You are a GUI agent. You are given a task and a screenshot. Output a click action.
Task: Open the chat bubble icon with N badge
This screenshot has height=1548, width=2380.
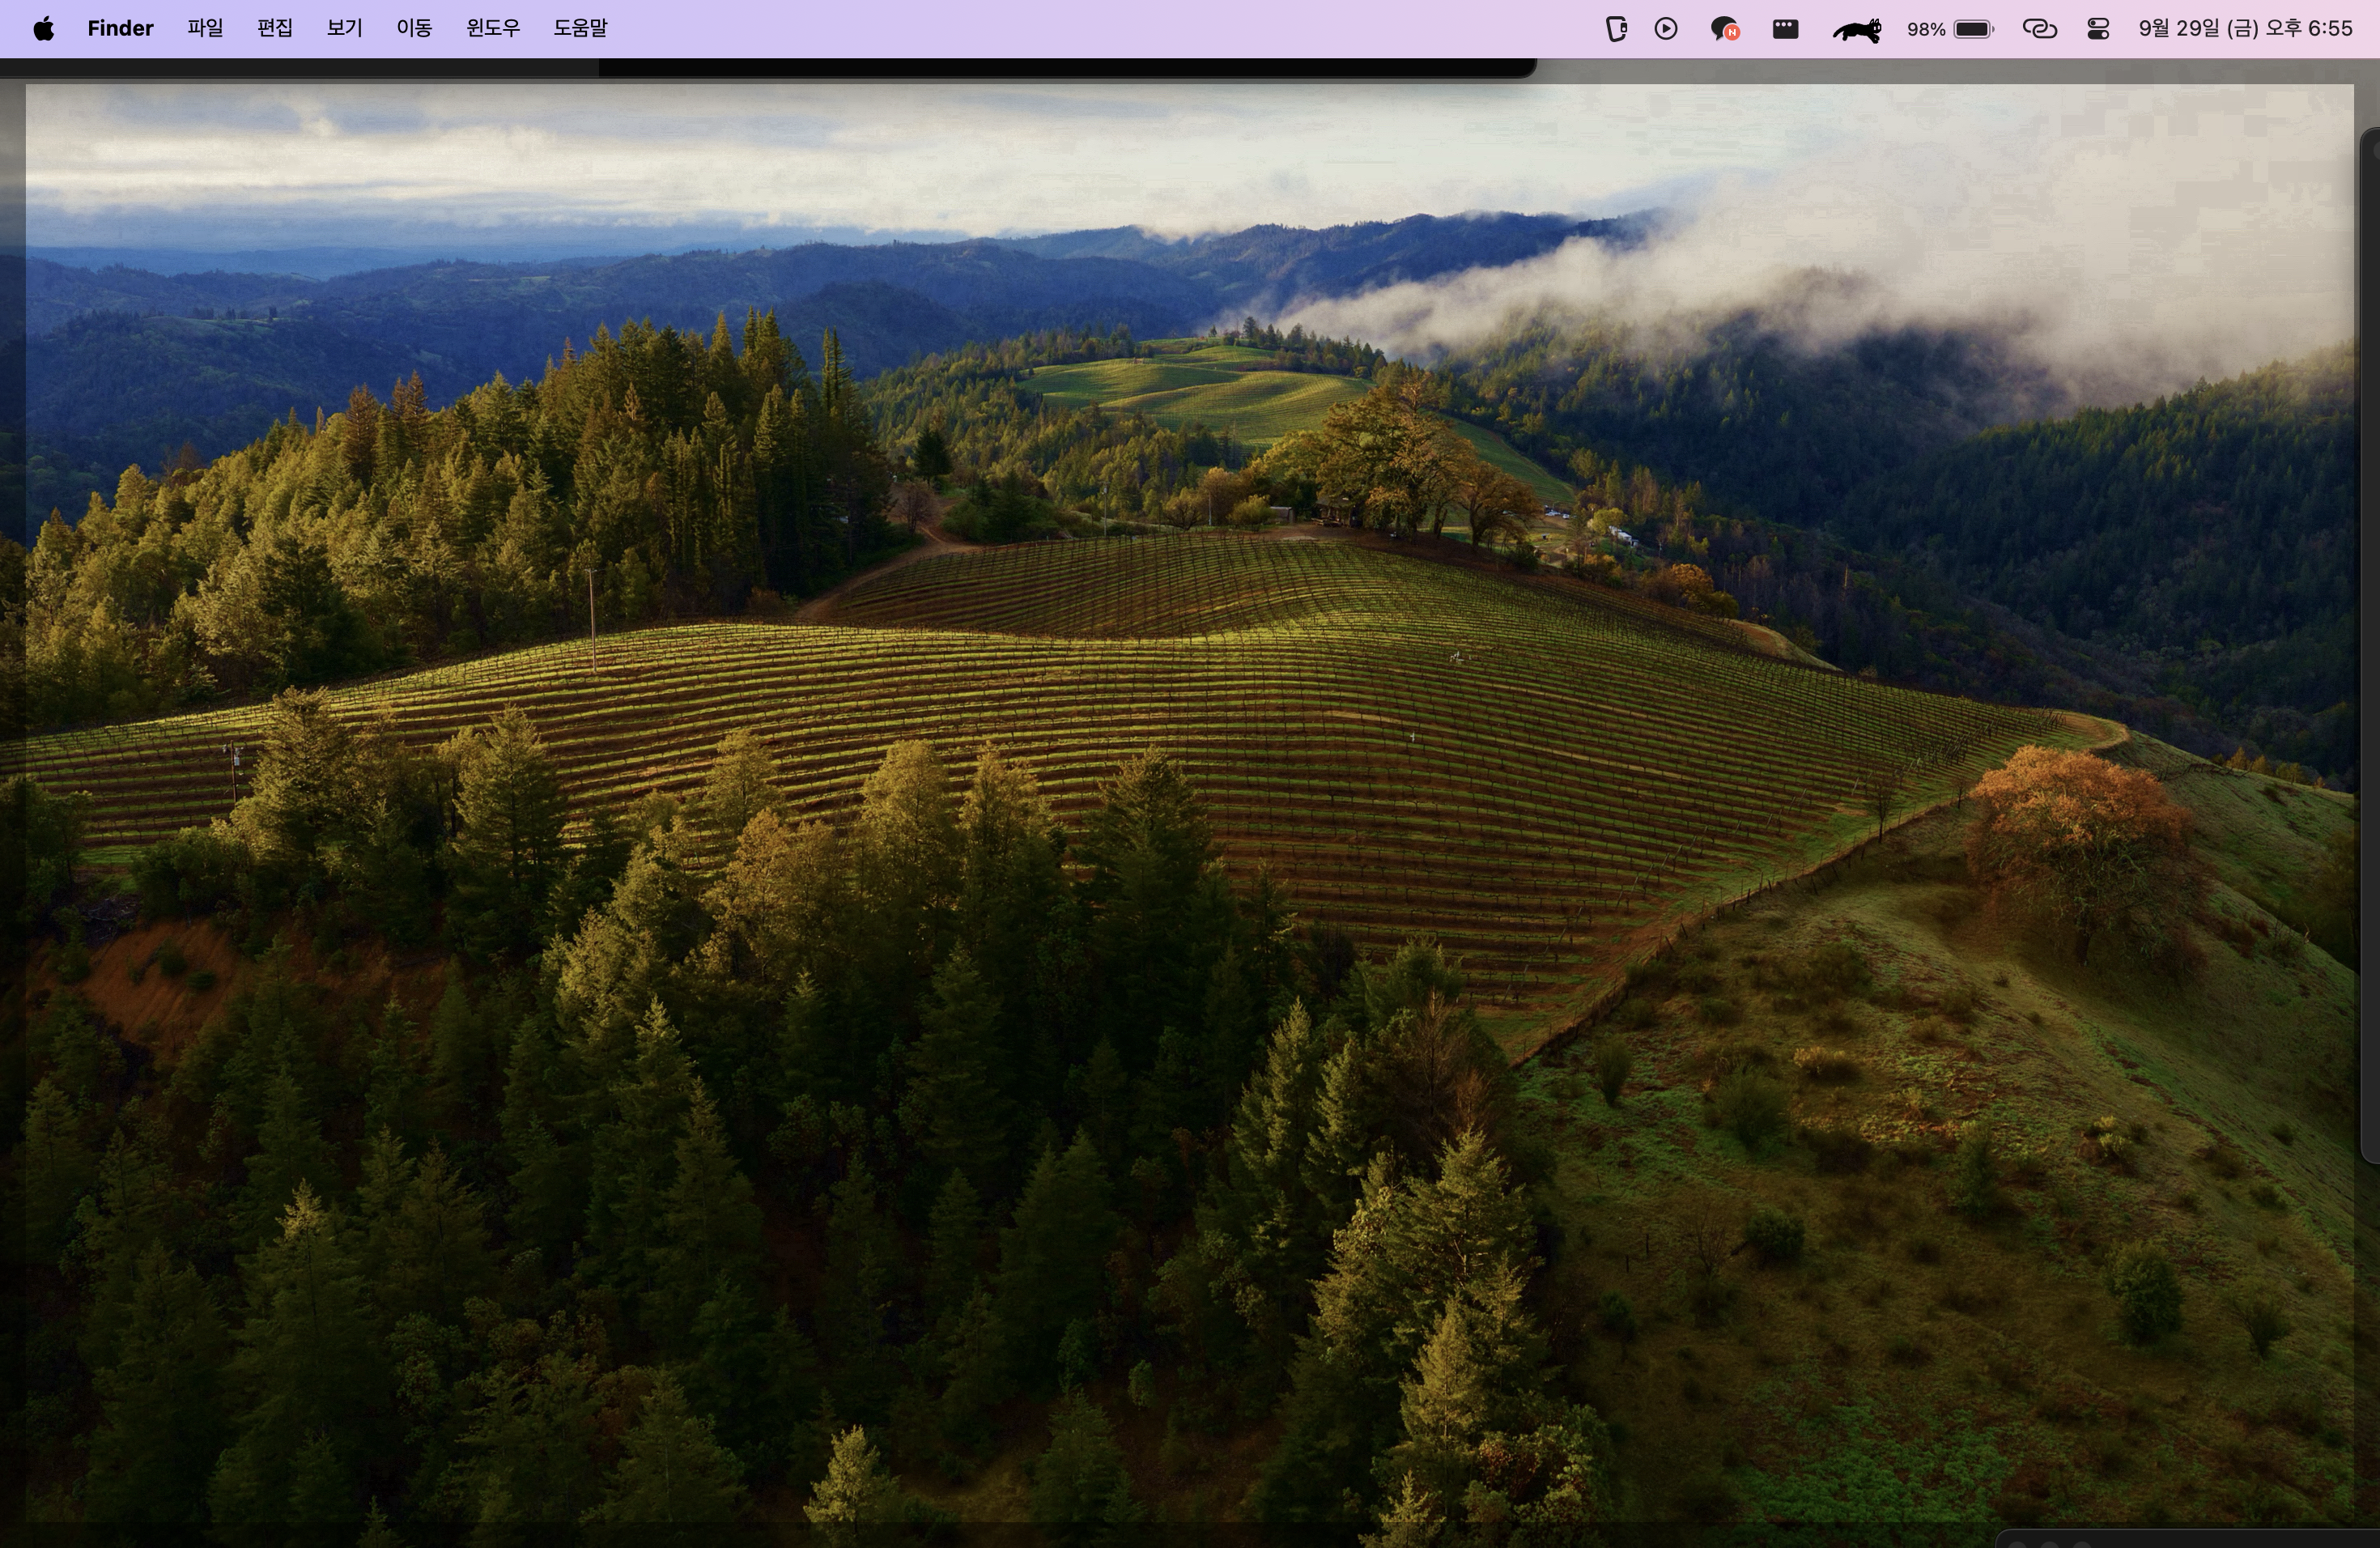pos(1725,29)
